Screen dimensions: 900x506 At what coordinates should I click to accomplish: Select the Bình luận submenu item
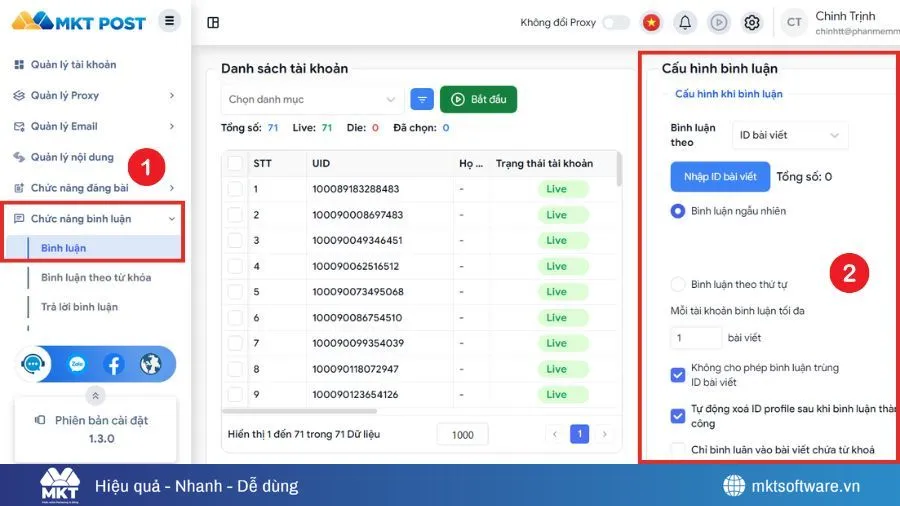tap(94, 248)
